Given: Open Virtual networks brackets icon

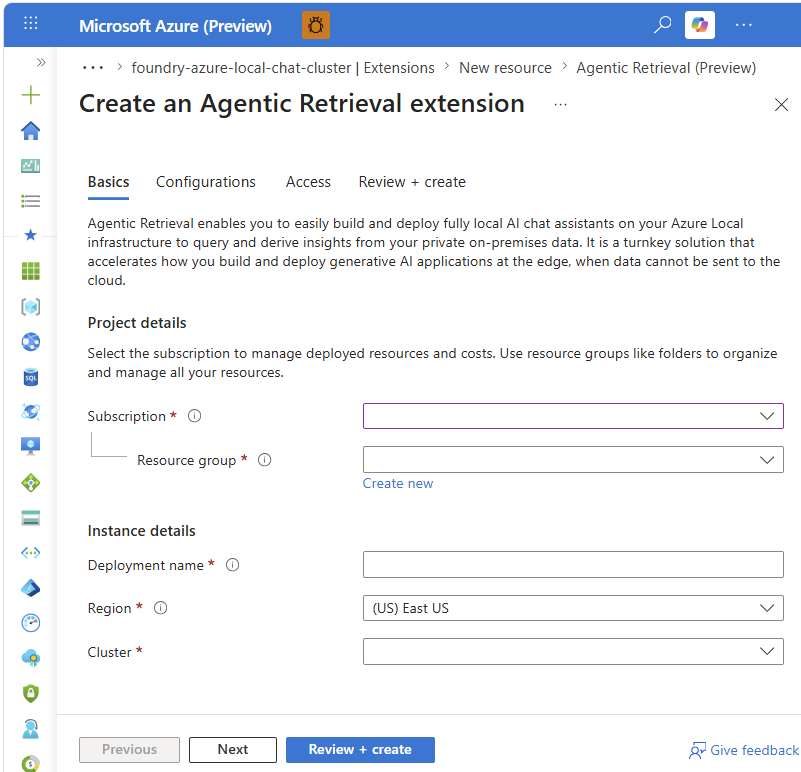Looking at the screenshot, I should click(31, 552).
